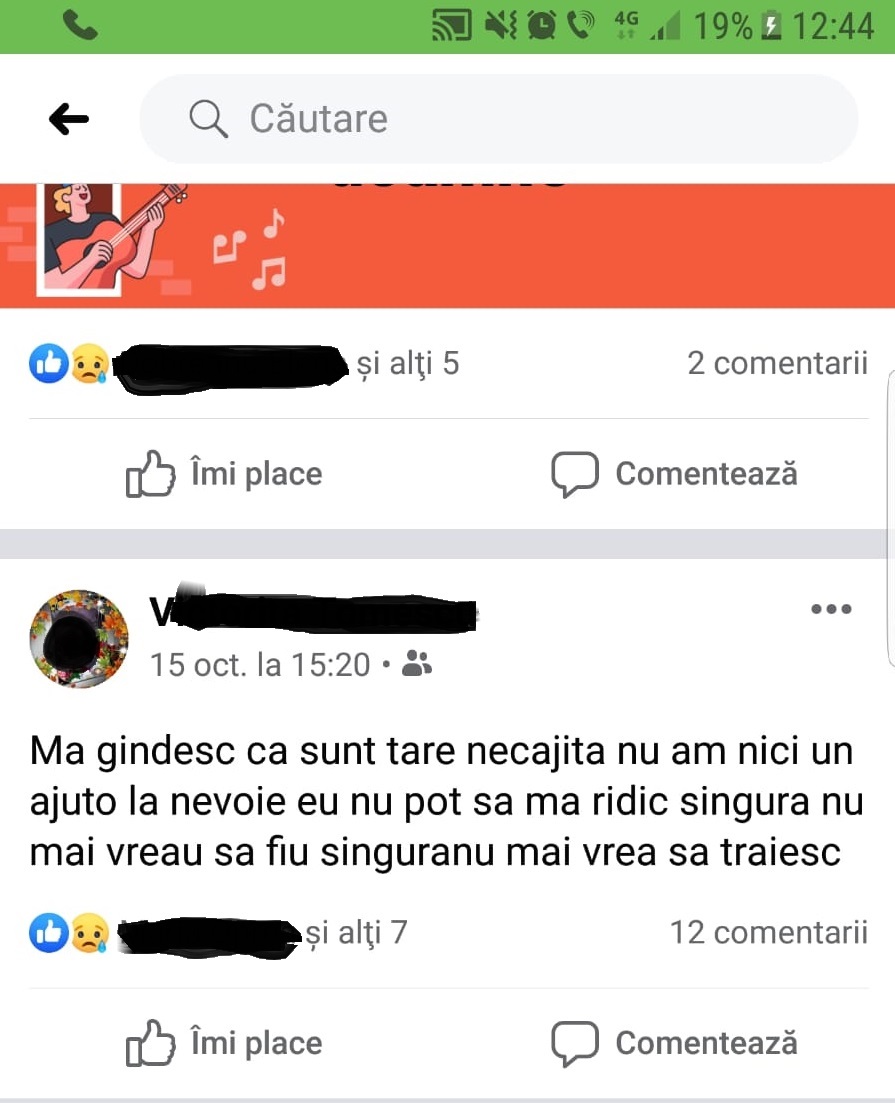This screenshot has width=895, height=1103.
Task: Open the '15 oct. la 15:20' timestamp
Action: pyautogui.click(x=260, y=665)
